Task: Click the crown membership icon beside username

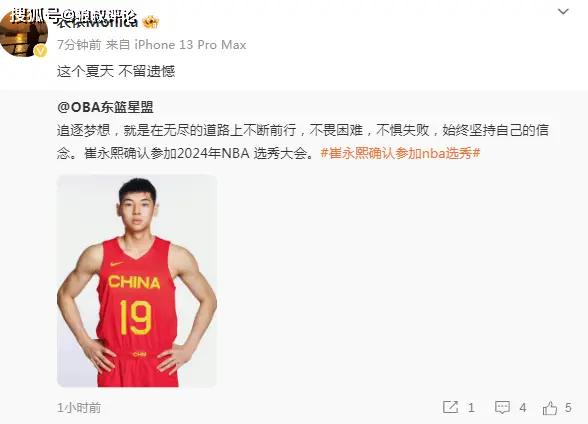Action: pyautogui.click(x=151, y=22)
